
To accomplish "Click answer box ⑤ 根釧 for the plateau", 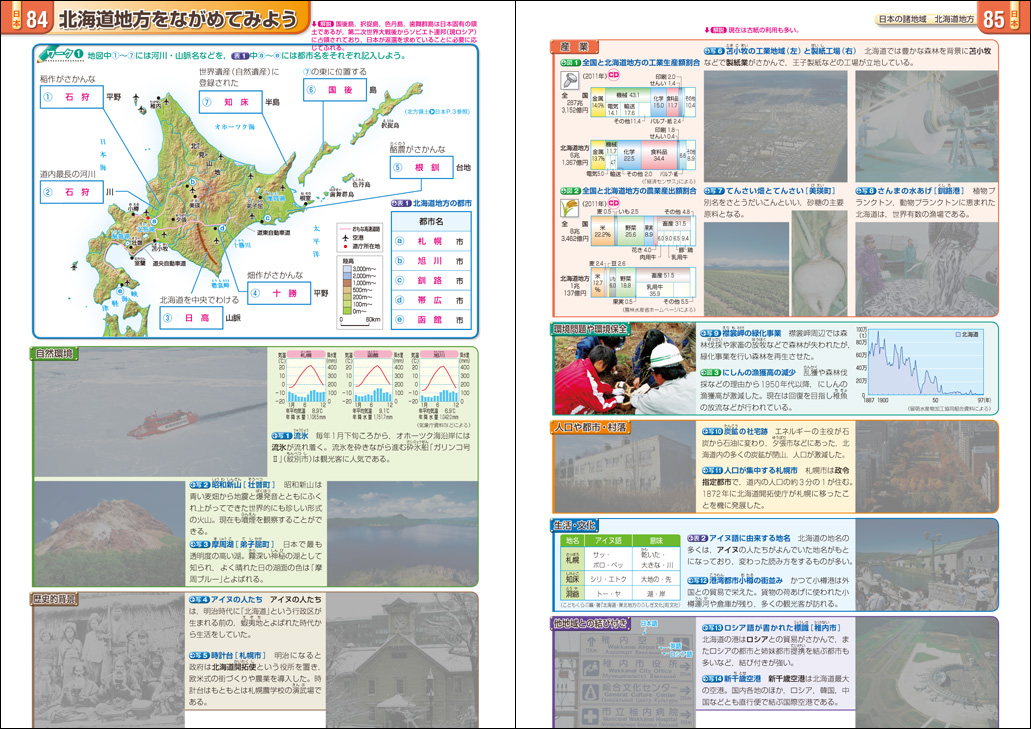I will point(422,168).
